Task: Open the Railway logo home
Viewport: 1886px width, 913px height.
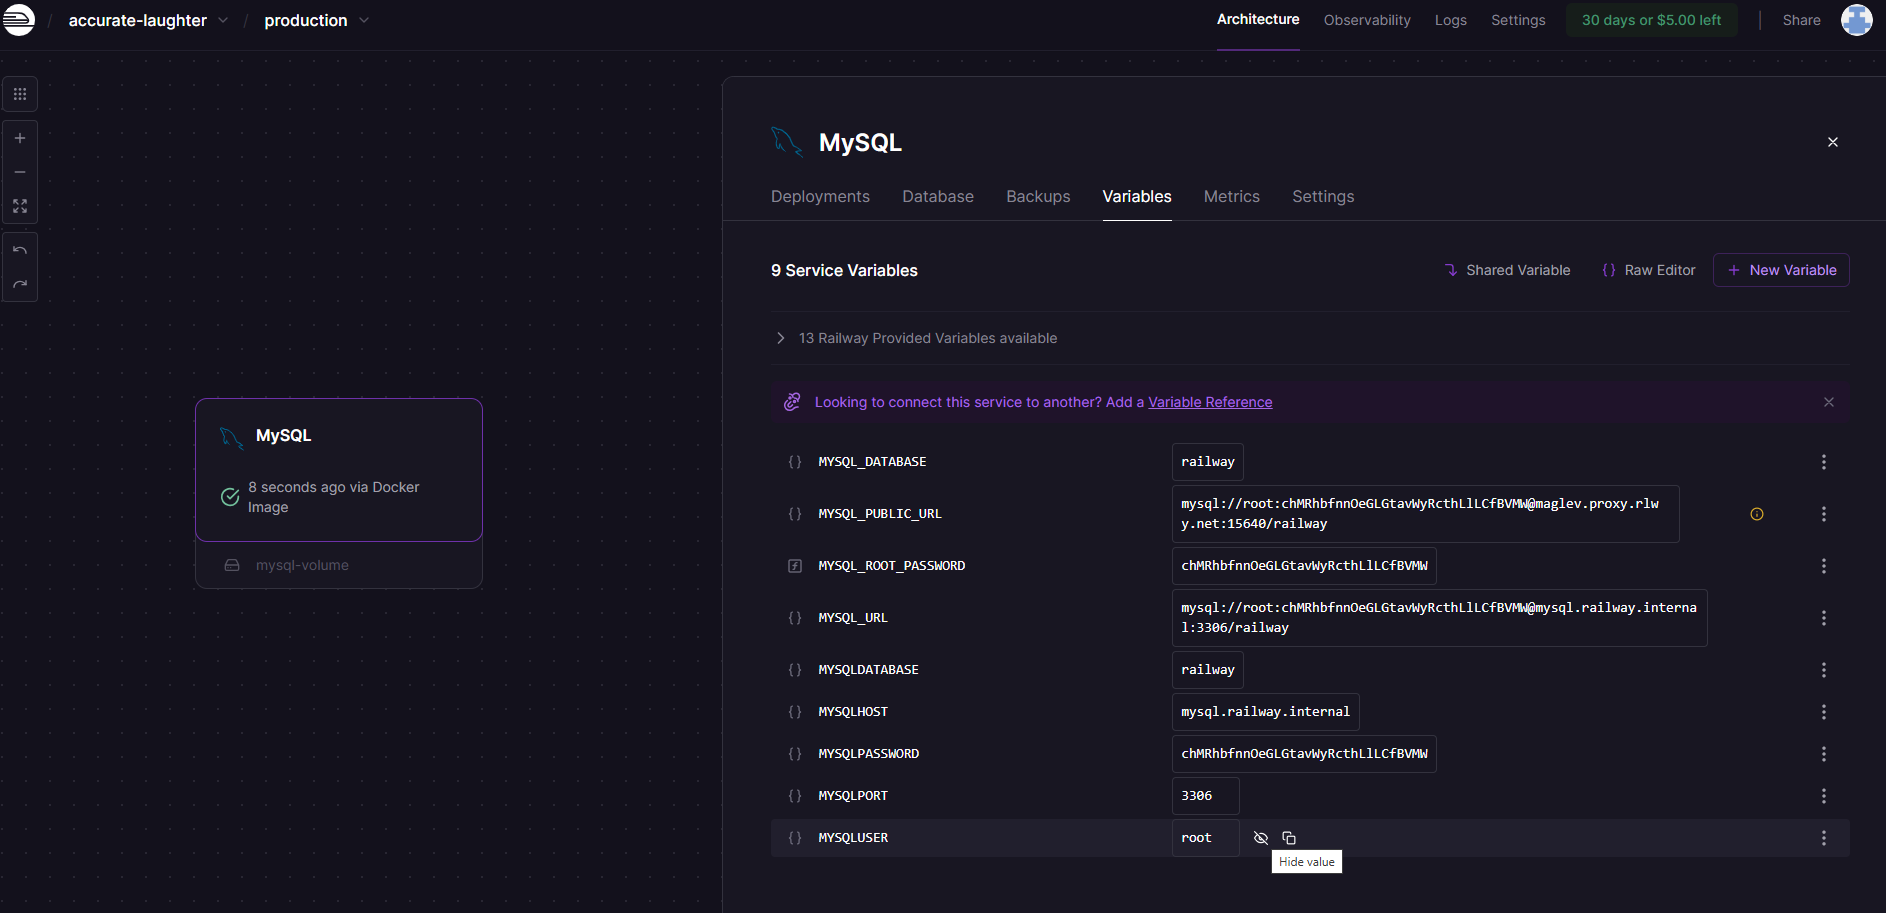Action: point(18,20)
